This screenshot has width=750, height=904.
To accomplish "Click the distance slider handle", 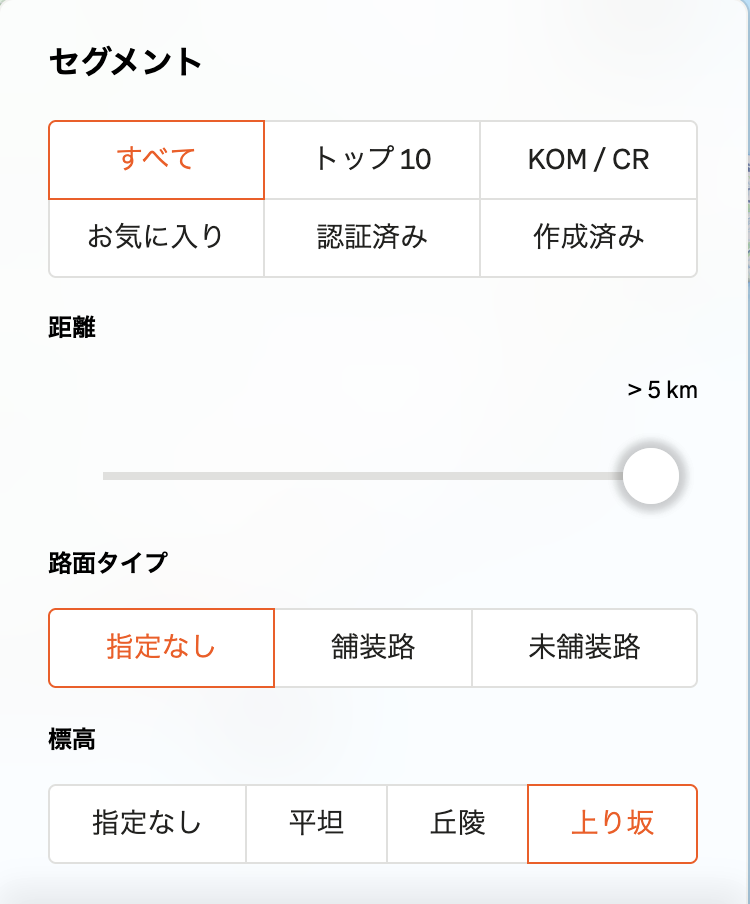I will pos(651,476).
